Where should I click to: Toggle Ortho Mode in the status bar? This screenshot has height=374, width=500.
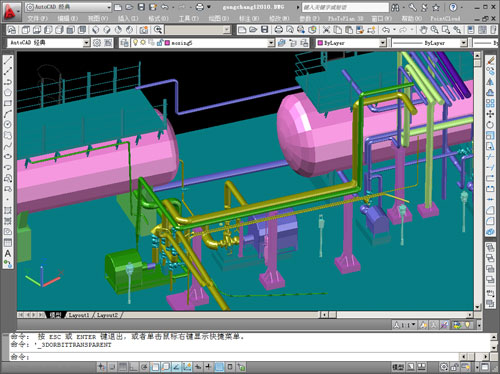click(x=133, y=367)
